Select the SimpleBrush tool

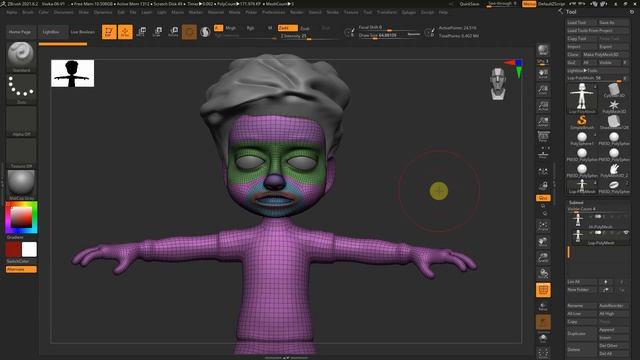pos(582,122)
